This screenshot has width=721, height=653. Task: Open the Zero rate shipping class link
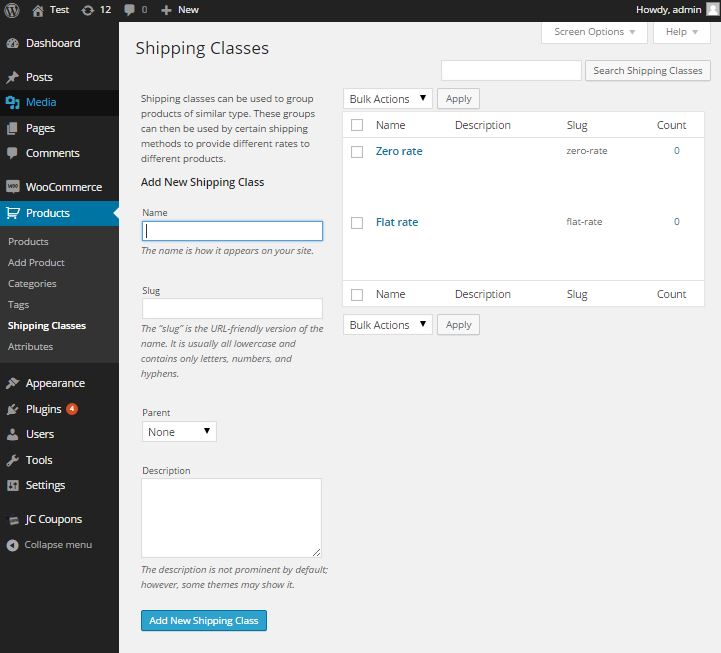pyautogui.click(x=399, y=151)
